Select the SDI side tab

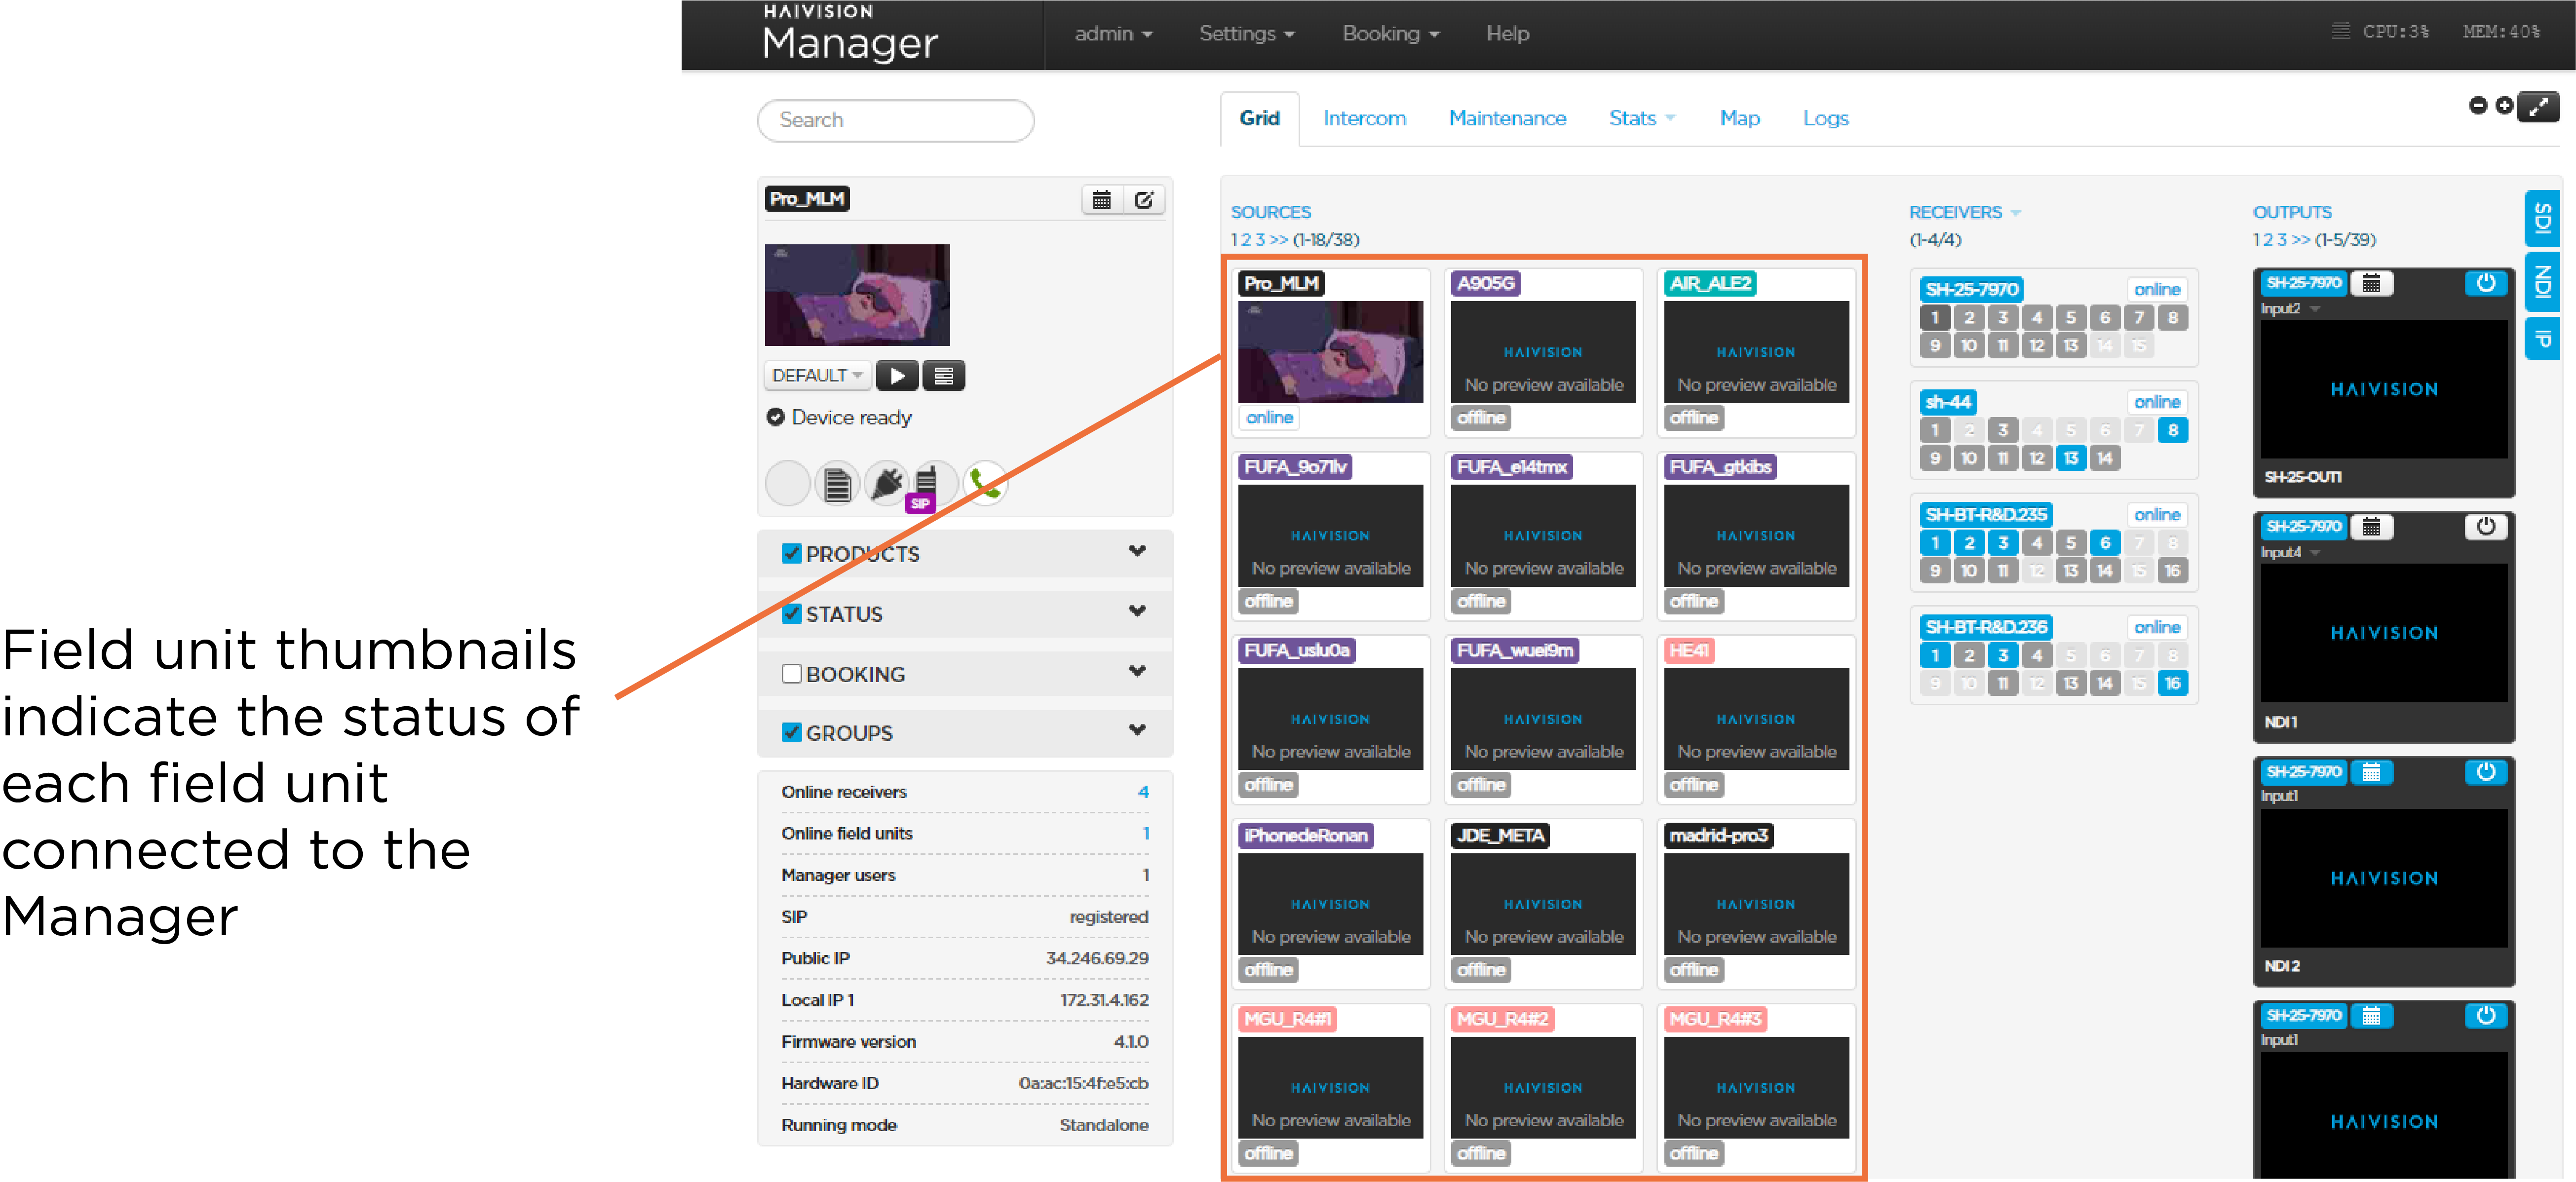[2543, 219]
